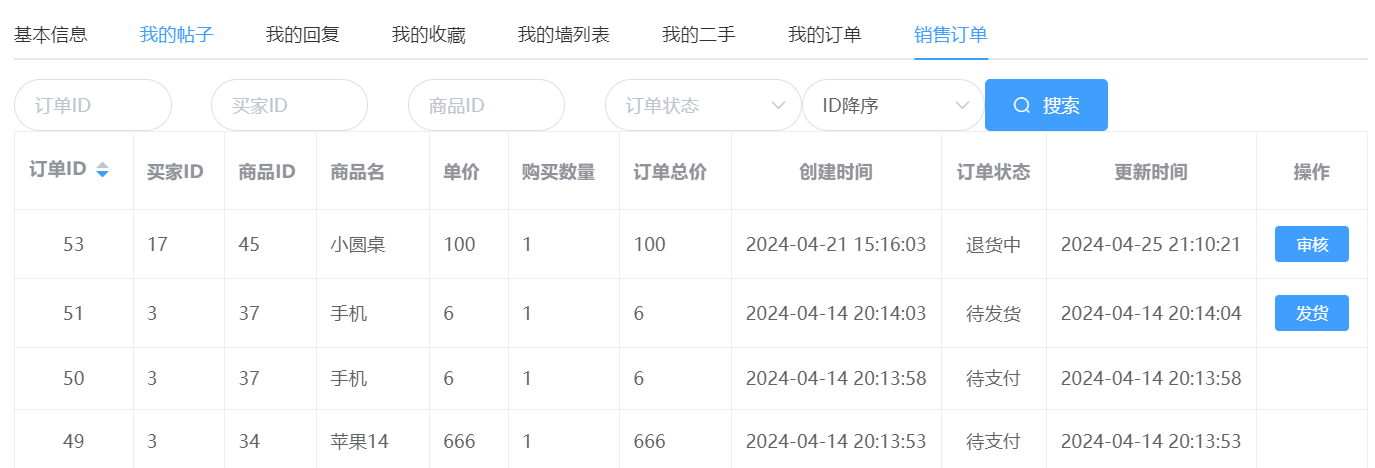Click the search magnifier icon
The width and height of the screenshot is (1375, 468).
(1021, 105)
